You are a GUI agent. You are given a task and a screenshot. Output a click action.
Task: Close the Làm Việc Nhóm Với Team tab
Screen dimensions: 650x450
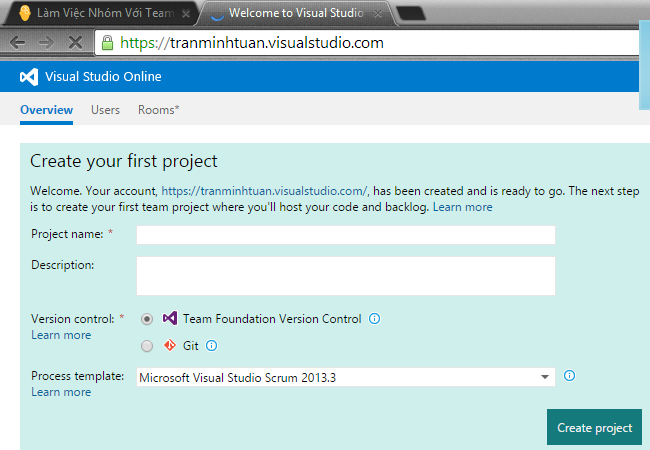point(186,14)
